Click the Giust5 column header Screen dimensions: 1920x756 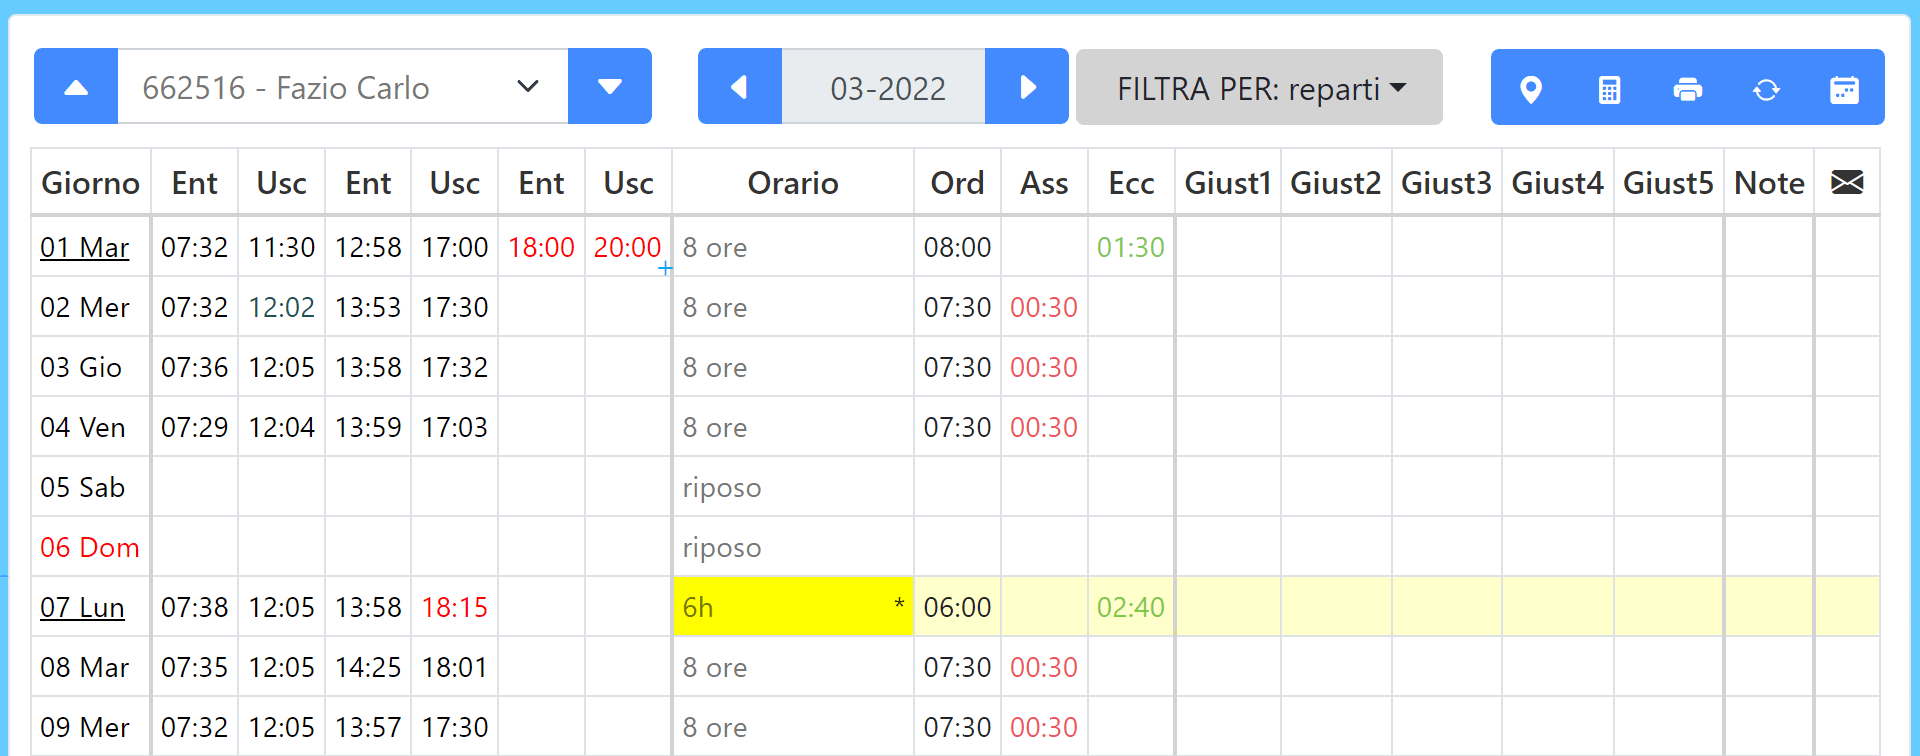[x=1668, y=183]
